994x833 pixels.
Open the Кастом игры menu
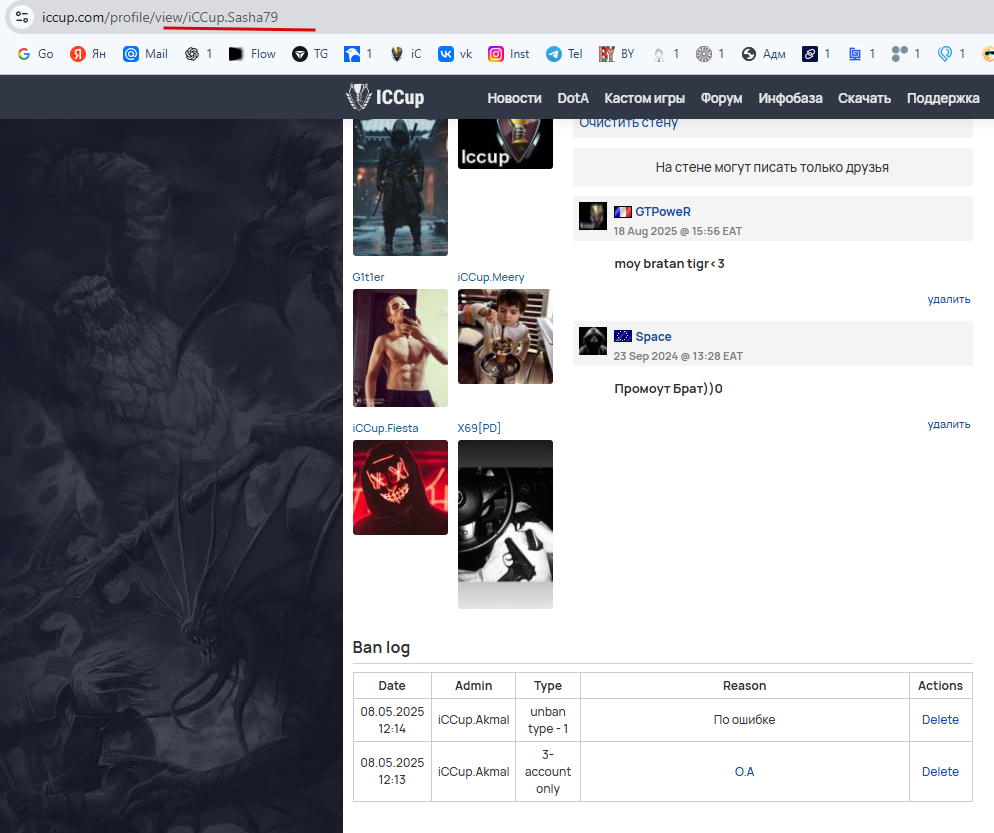tap(644, 98)
